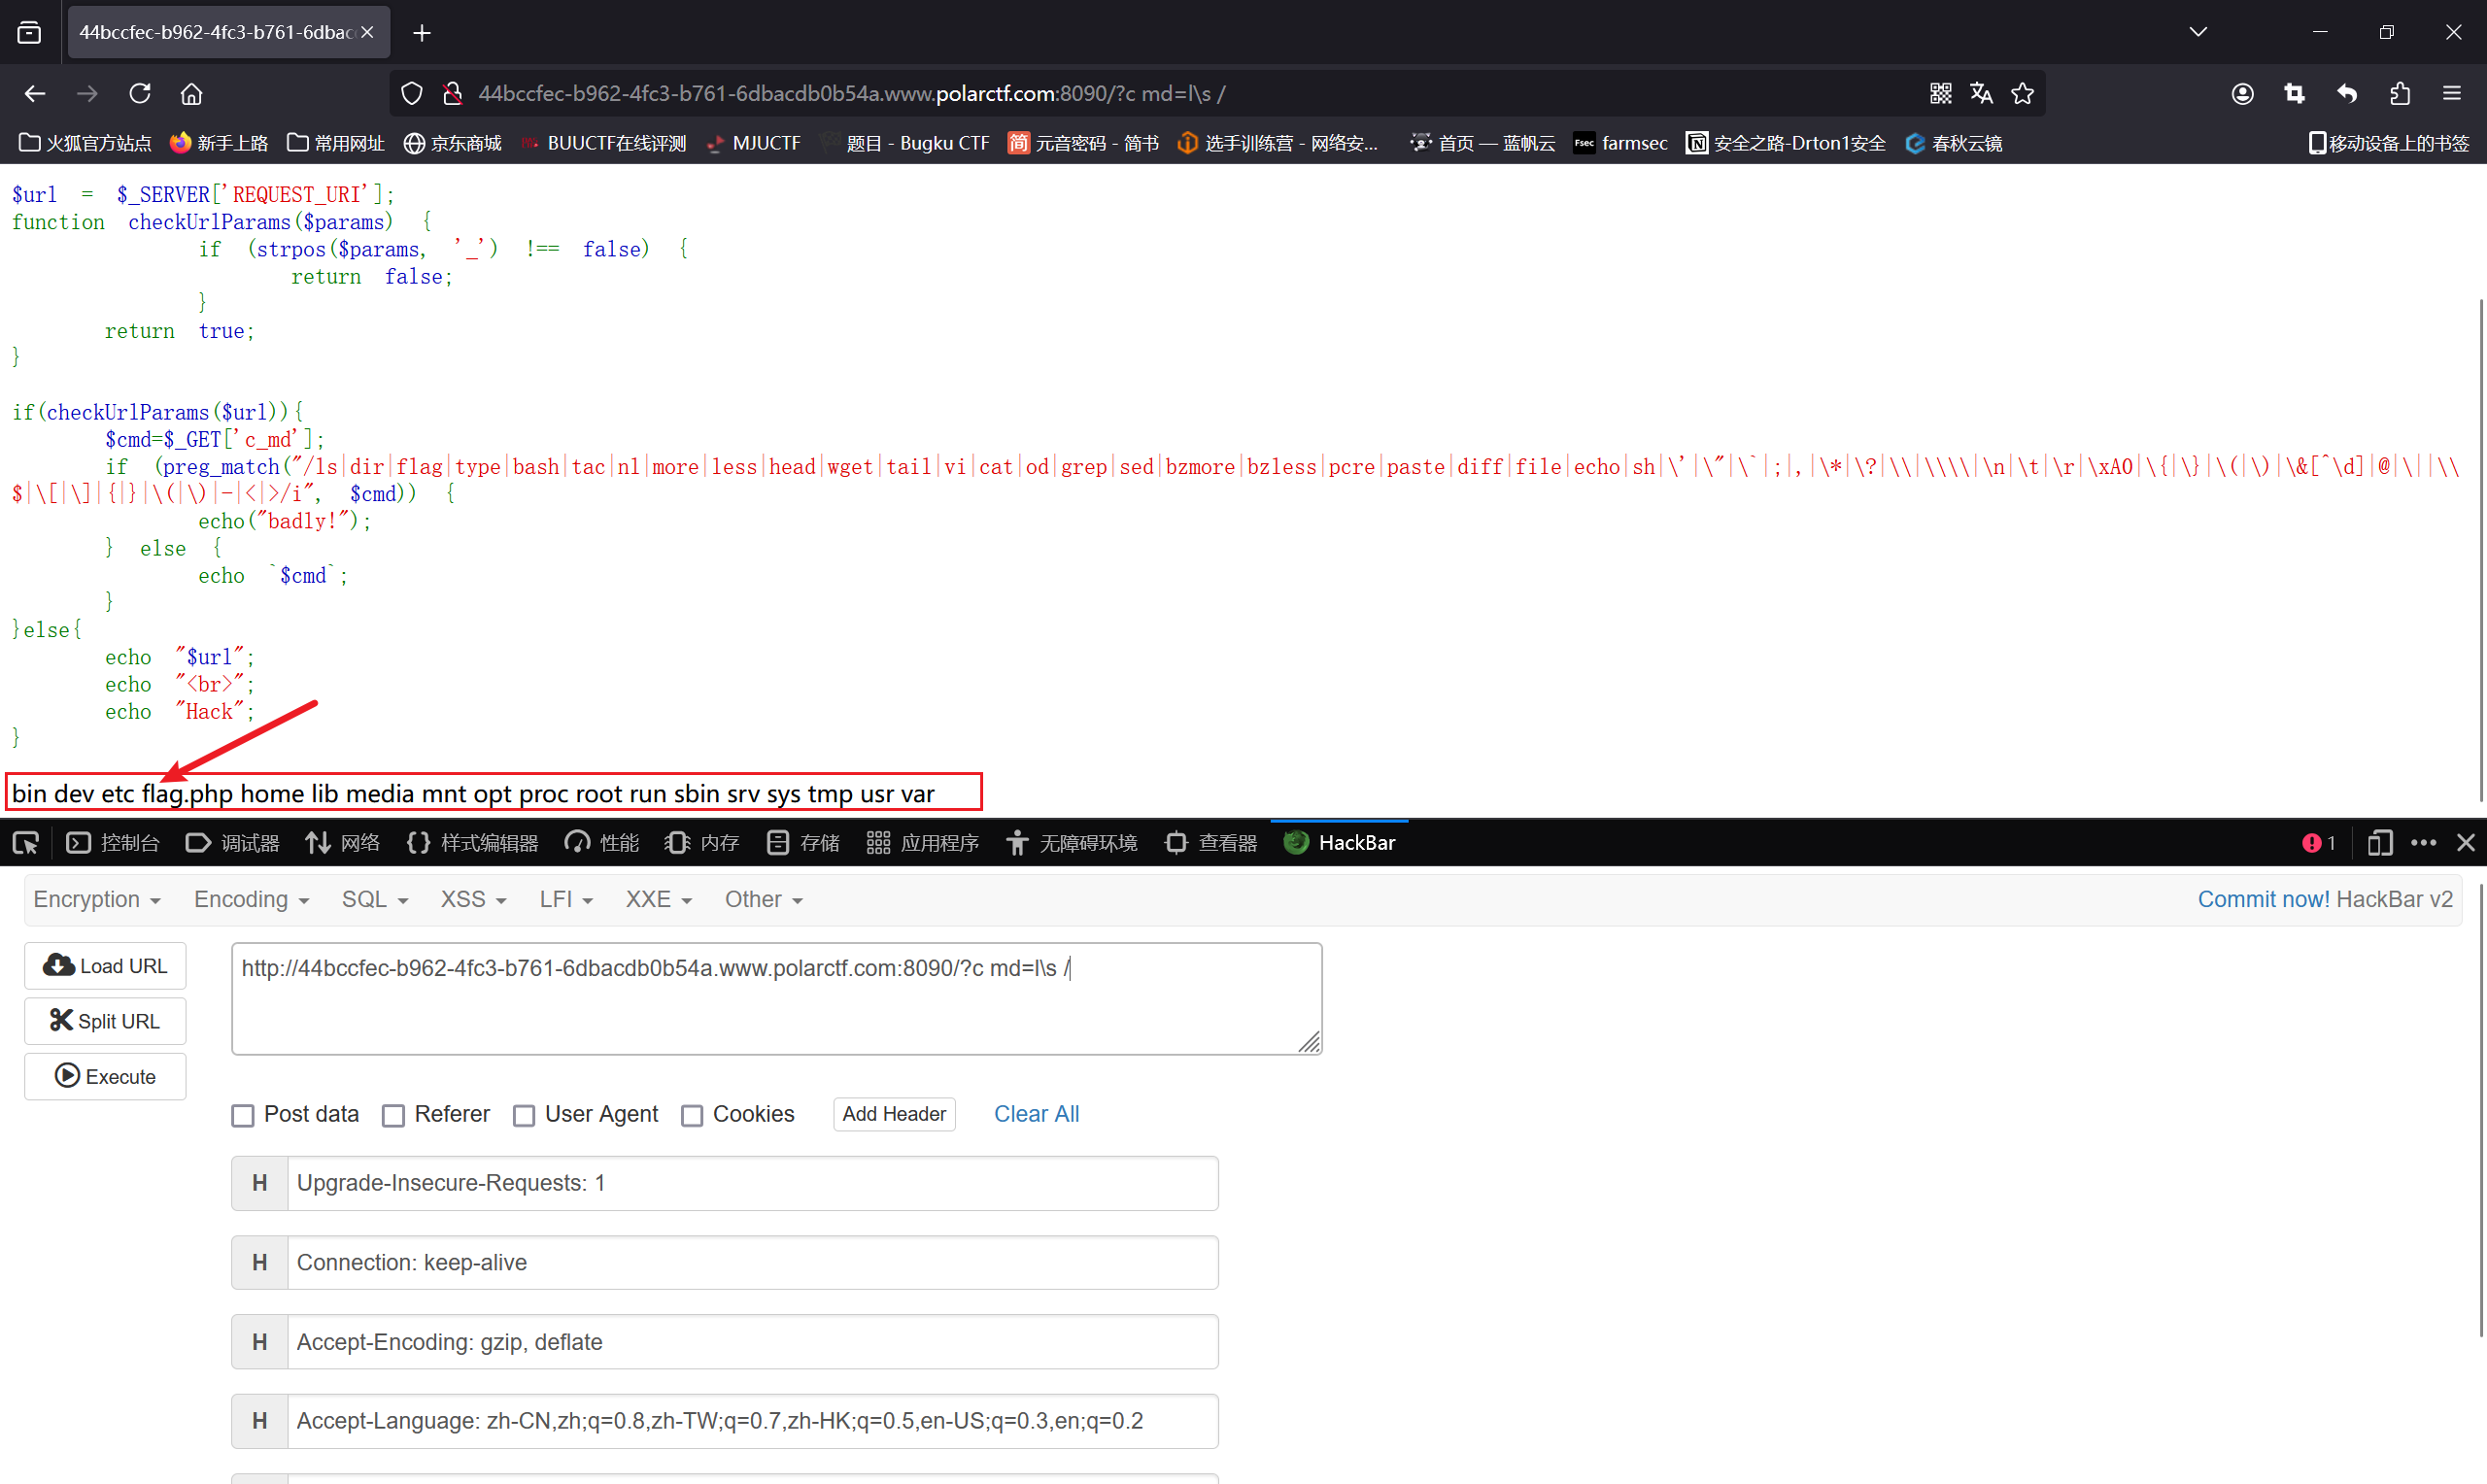Toggle responsive design mode icon
The height and width of the screenshot is (1484, 2487).
[2380, 843]
